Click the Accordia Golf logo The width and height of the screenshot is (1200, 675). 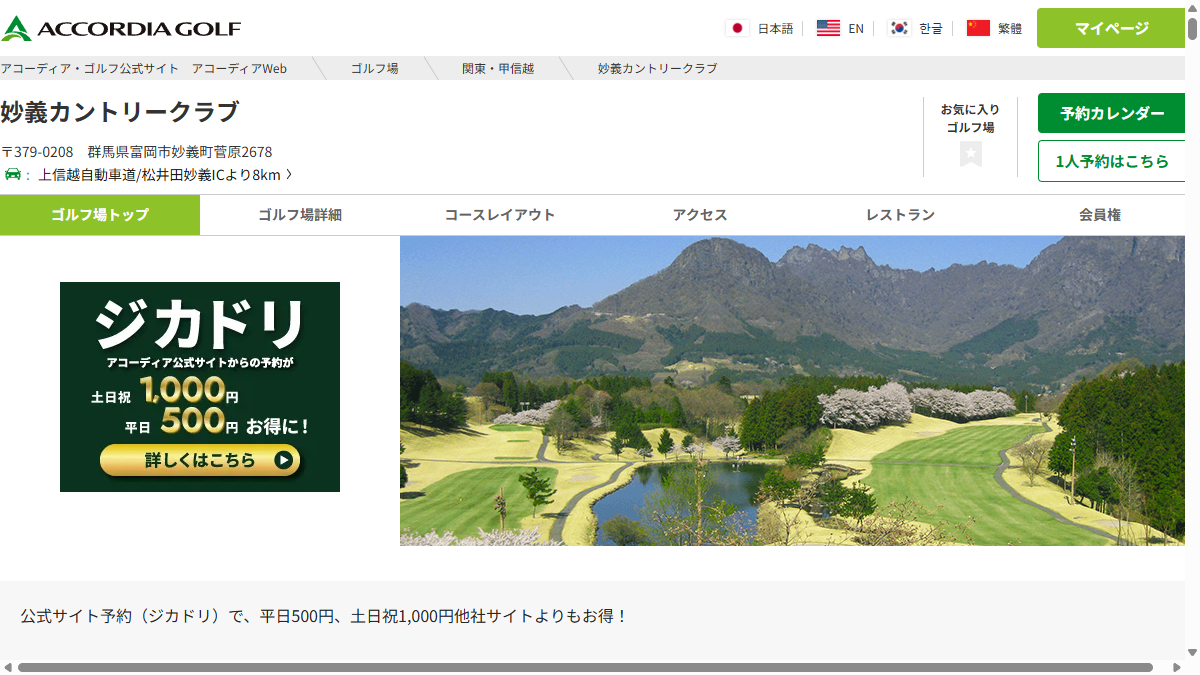tap(120, 28)
